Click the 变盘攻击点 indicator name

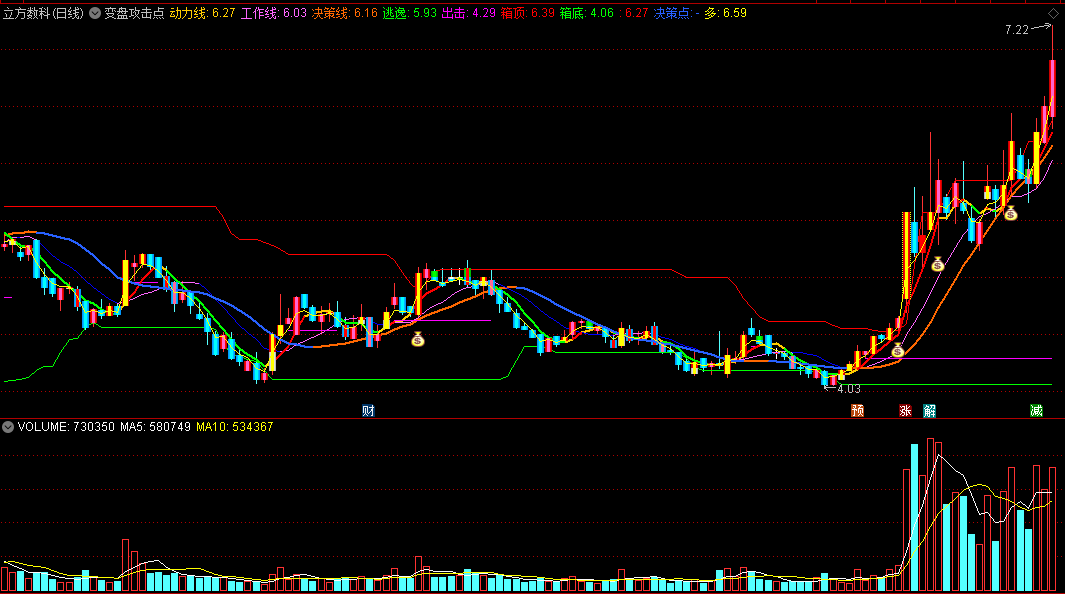pyautogui.click(x=134, y=13)
